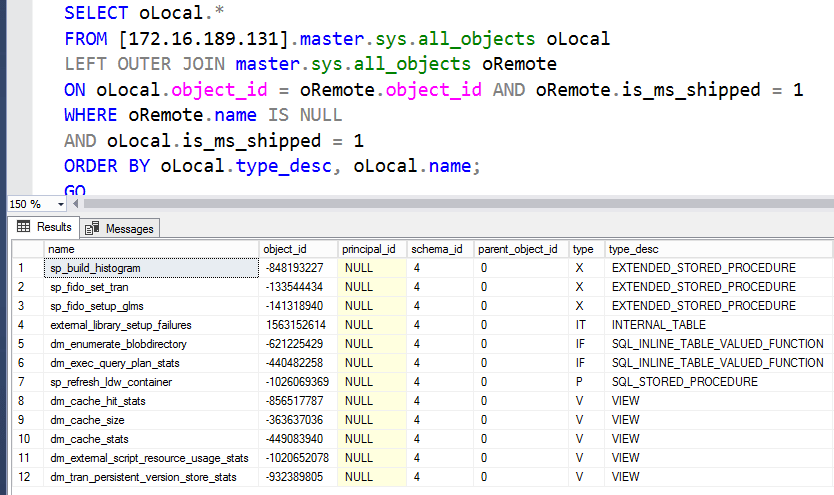Select row header number 12
This screenshot has height=495, width=834.
(x=28, y=477)
